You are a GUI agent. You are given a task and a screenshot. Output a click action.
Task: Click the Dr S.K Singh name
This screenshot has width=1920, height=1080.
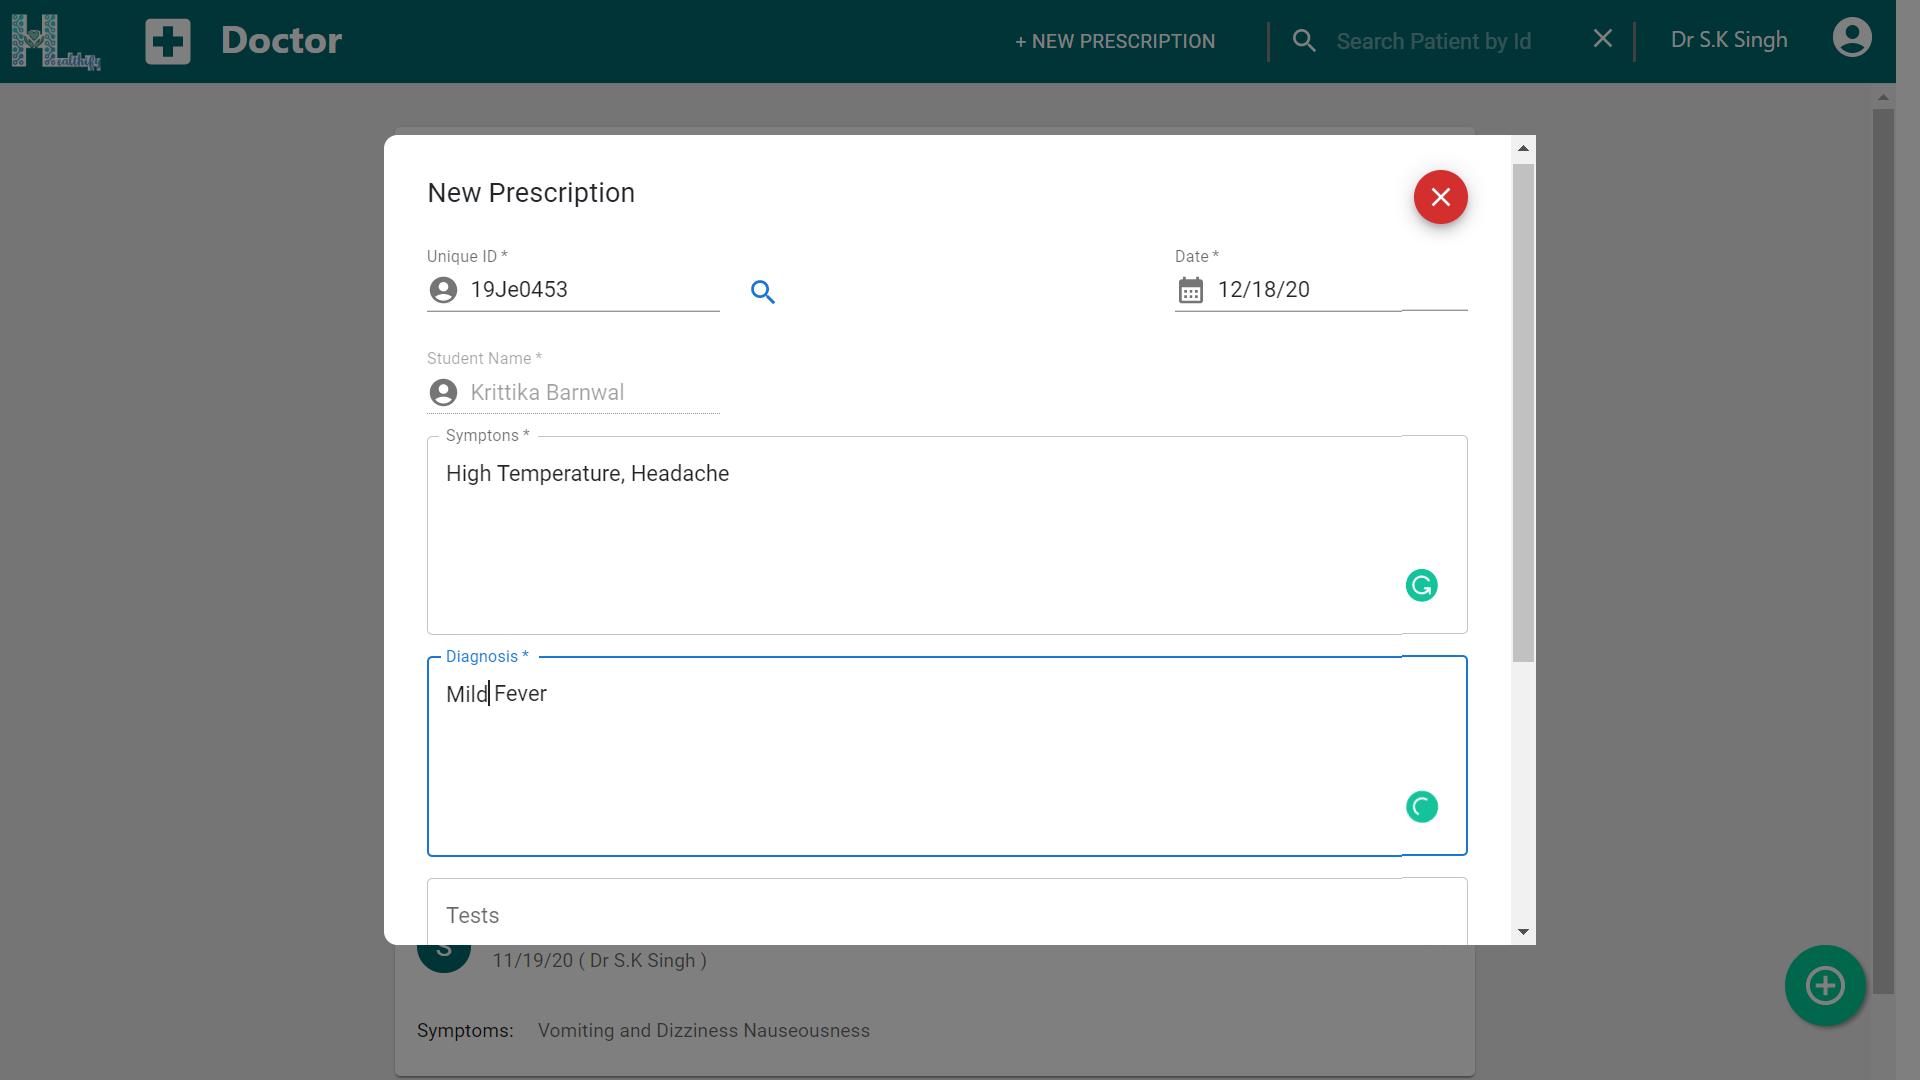(1728, 40)
